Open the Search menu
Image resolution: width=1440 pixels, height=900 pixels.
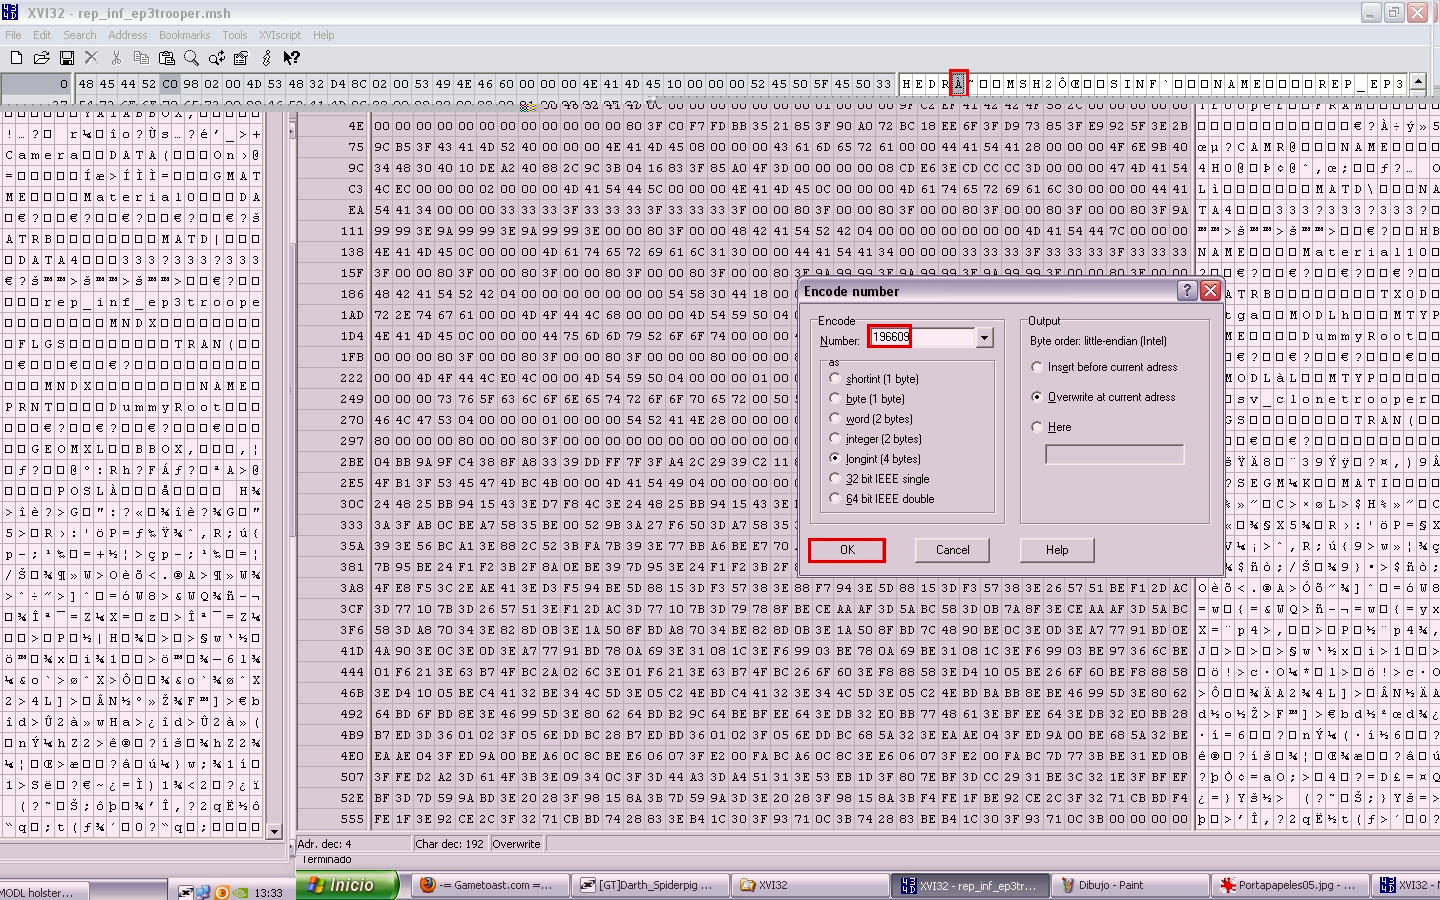(x=80, y=35)
